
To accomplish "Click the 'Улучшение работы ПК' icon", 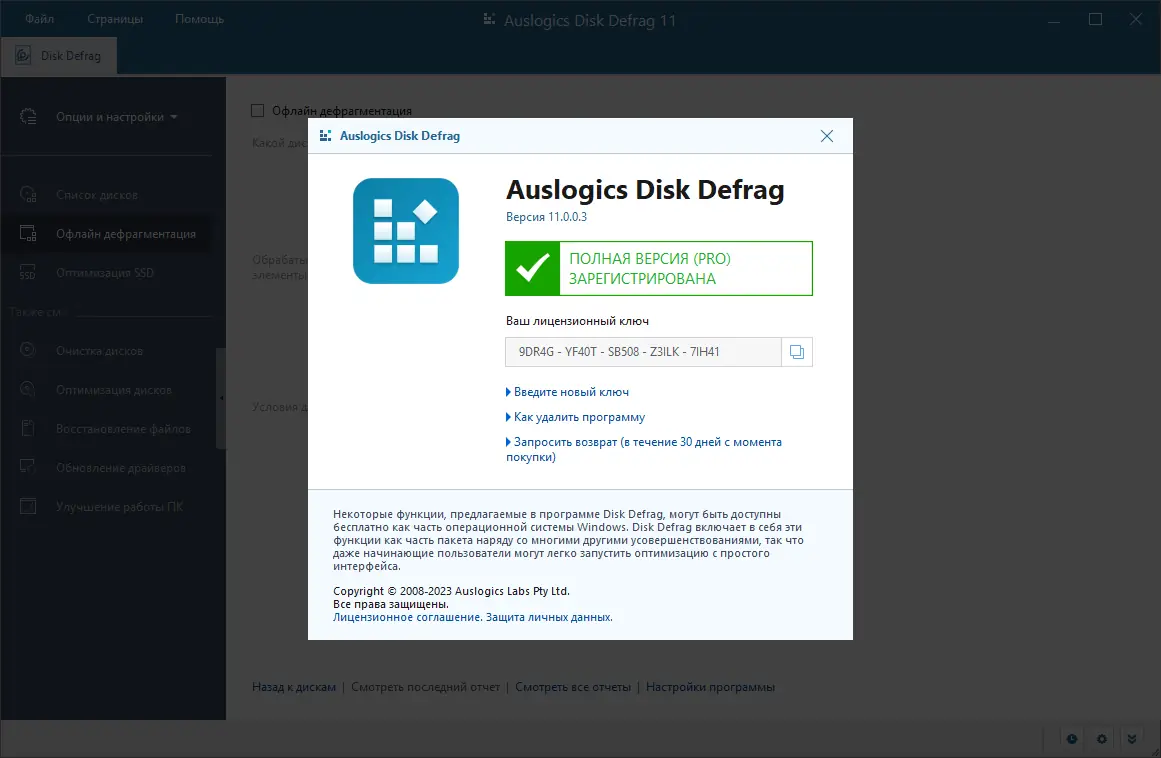I will point(28,506).
